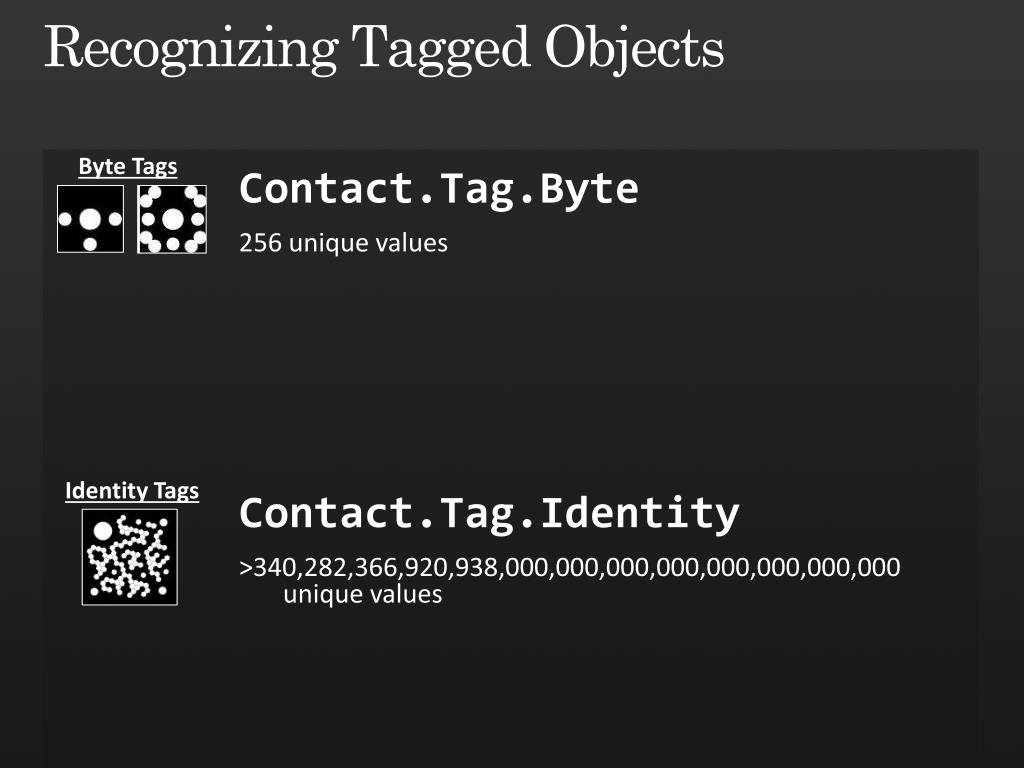Click 'unique values' under the Identity number
Image resolution: width=1024 pixels, height=768 pixels.
pyautogui.click(x=362, y=594)
